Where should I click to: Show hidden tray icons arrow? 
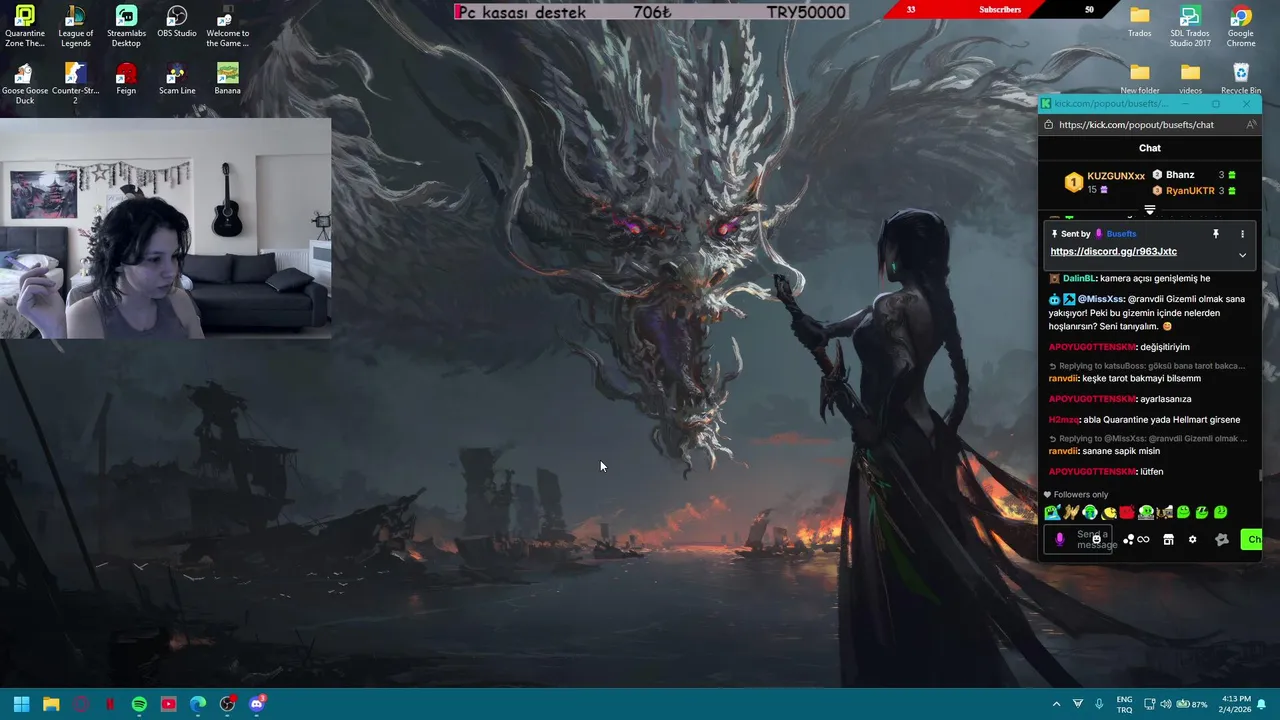(x=1056, y=704)
